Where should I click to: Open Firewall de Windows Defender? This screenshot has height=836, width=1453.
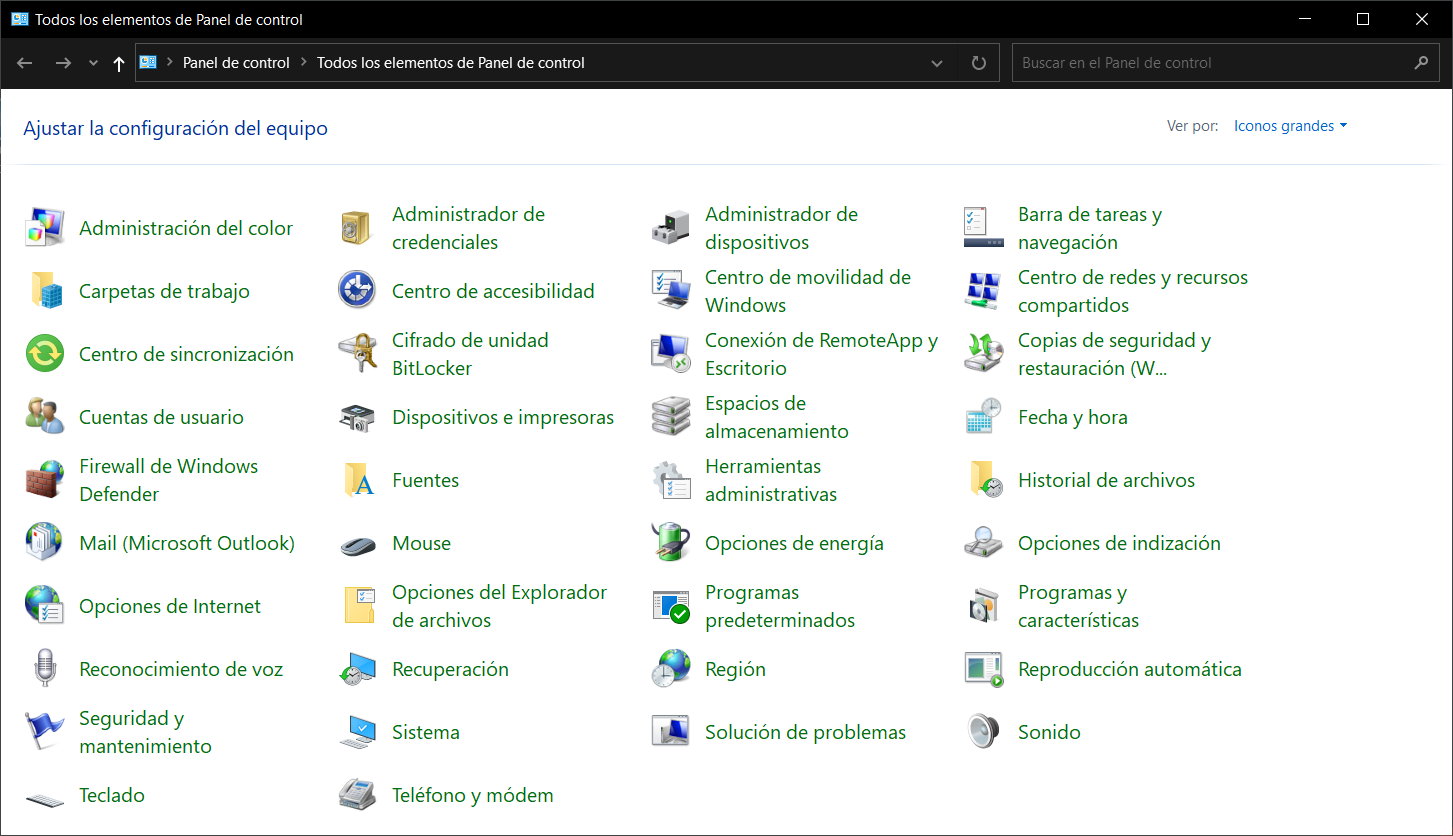click(167, 480)
